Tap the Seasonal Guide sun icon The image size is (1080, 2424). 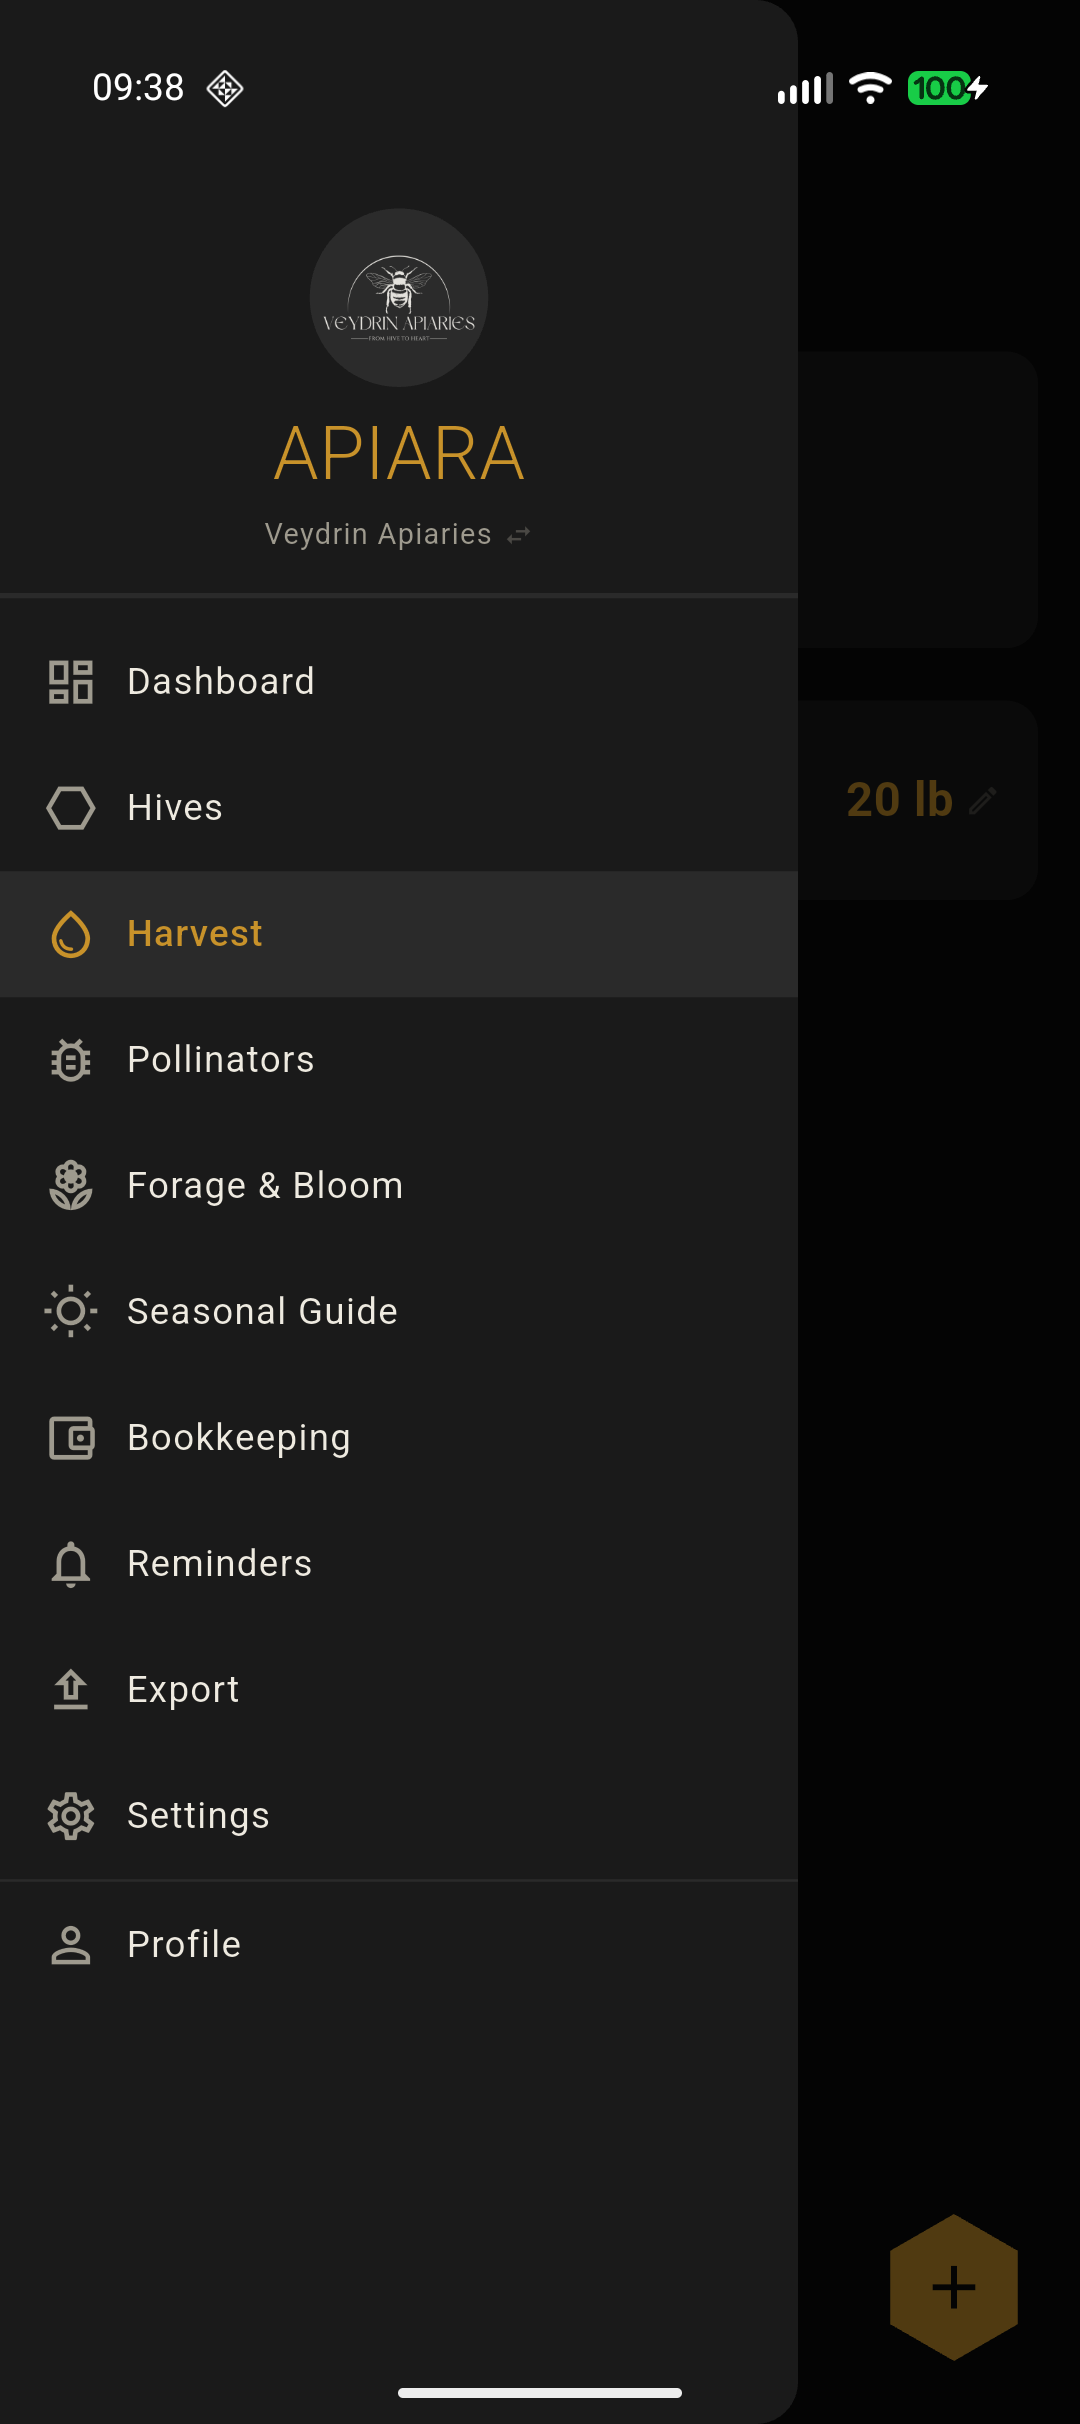pyautogui.click(x=71, y=1311)
